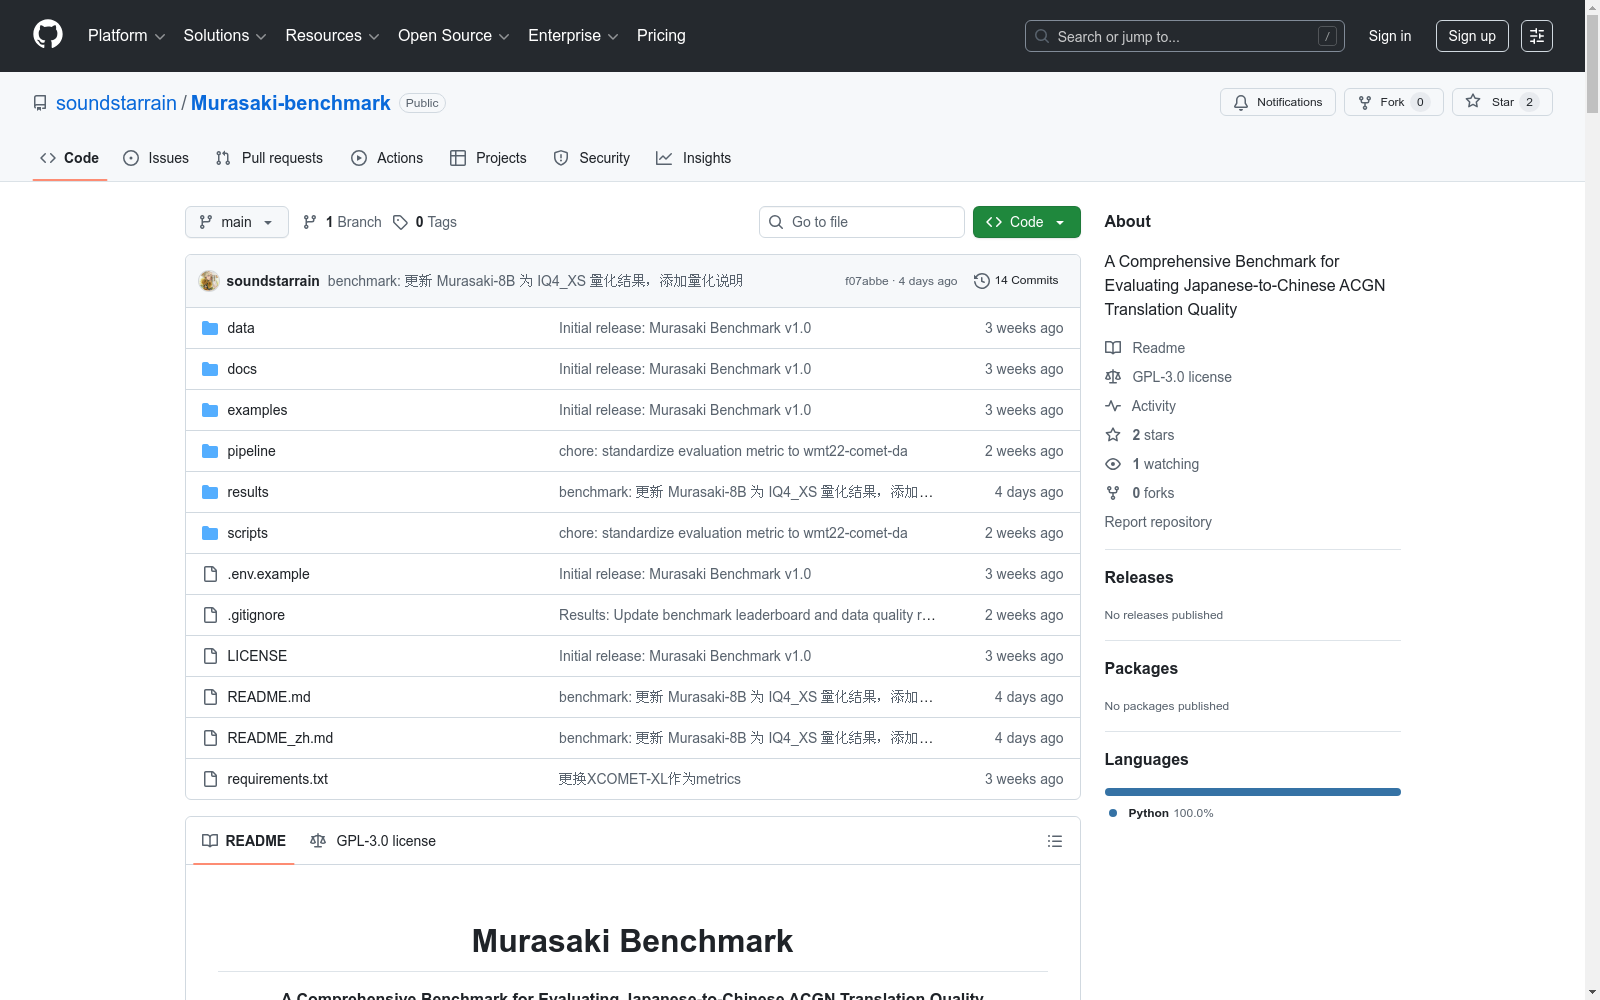Select the GPL-3.0 license tab in README panel
The height and width of the screenshot is (1000, 1600).
coord(373,841)
